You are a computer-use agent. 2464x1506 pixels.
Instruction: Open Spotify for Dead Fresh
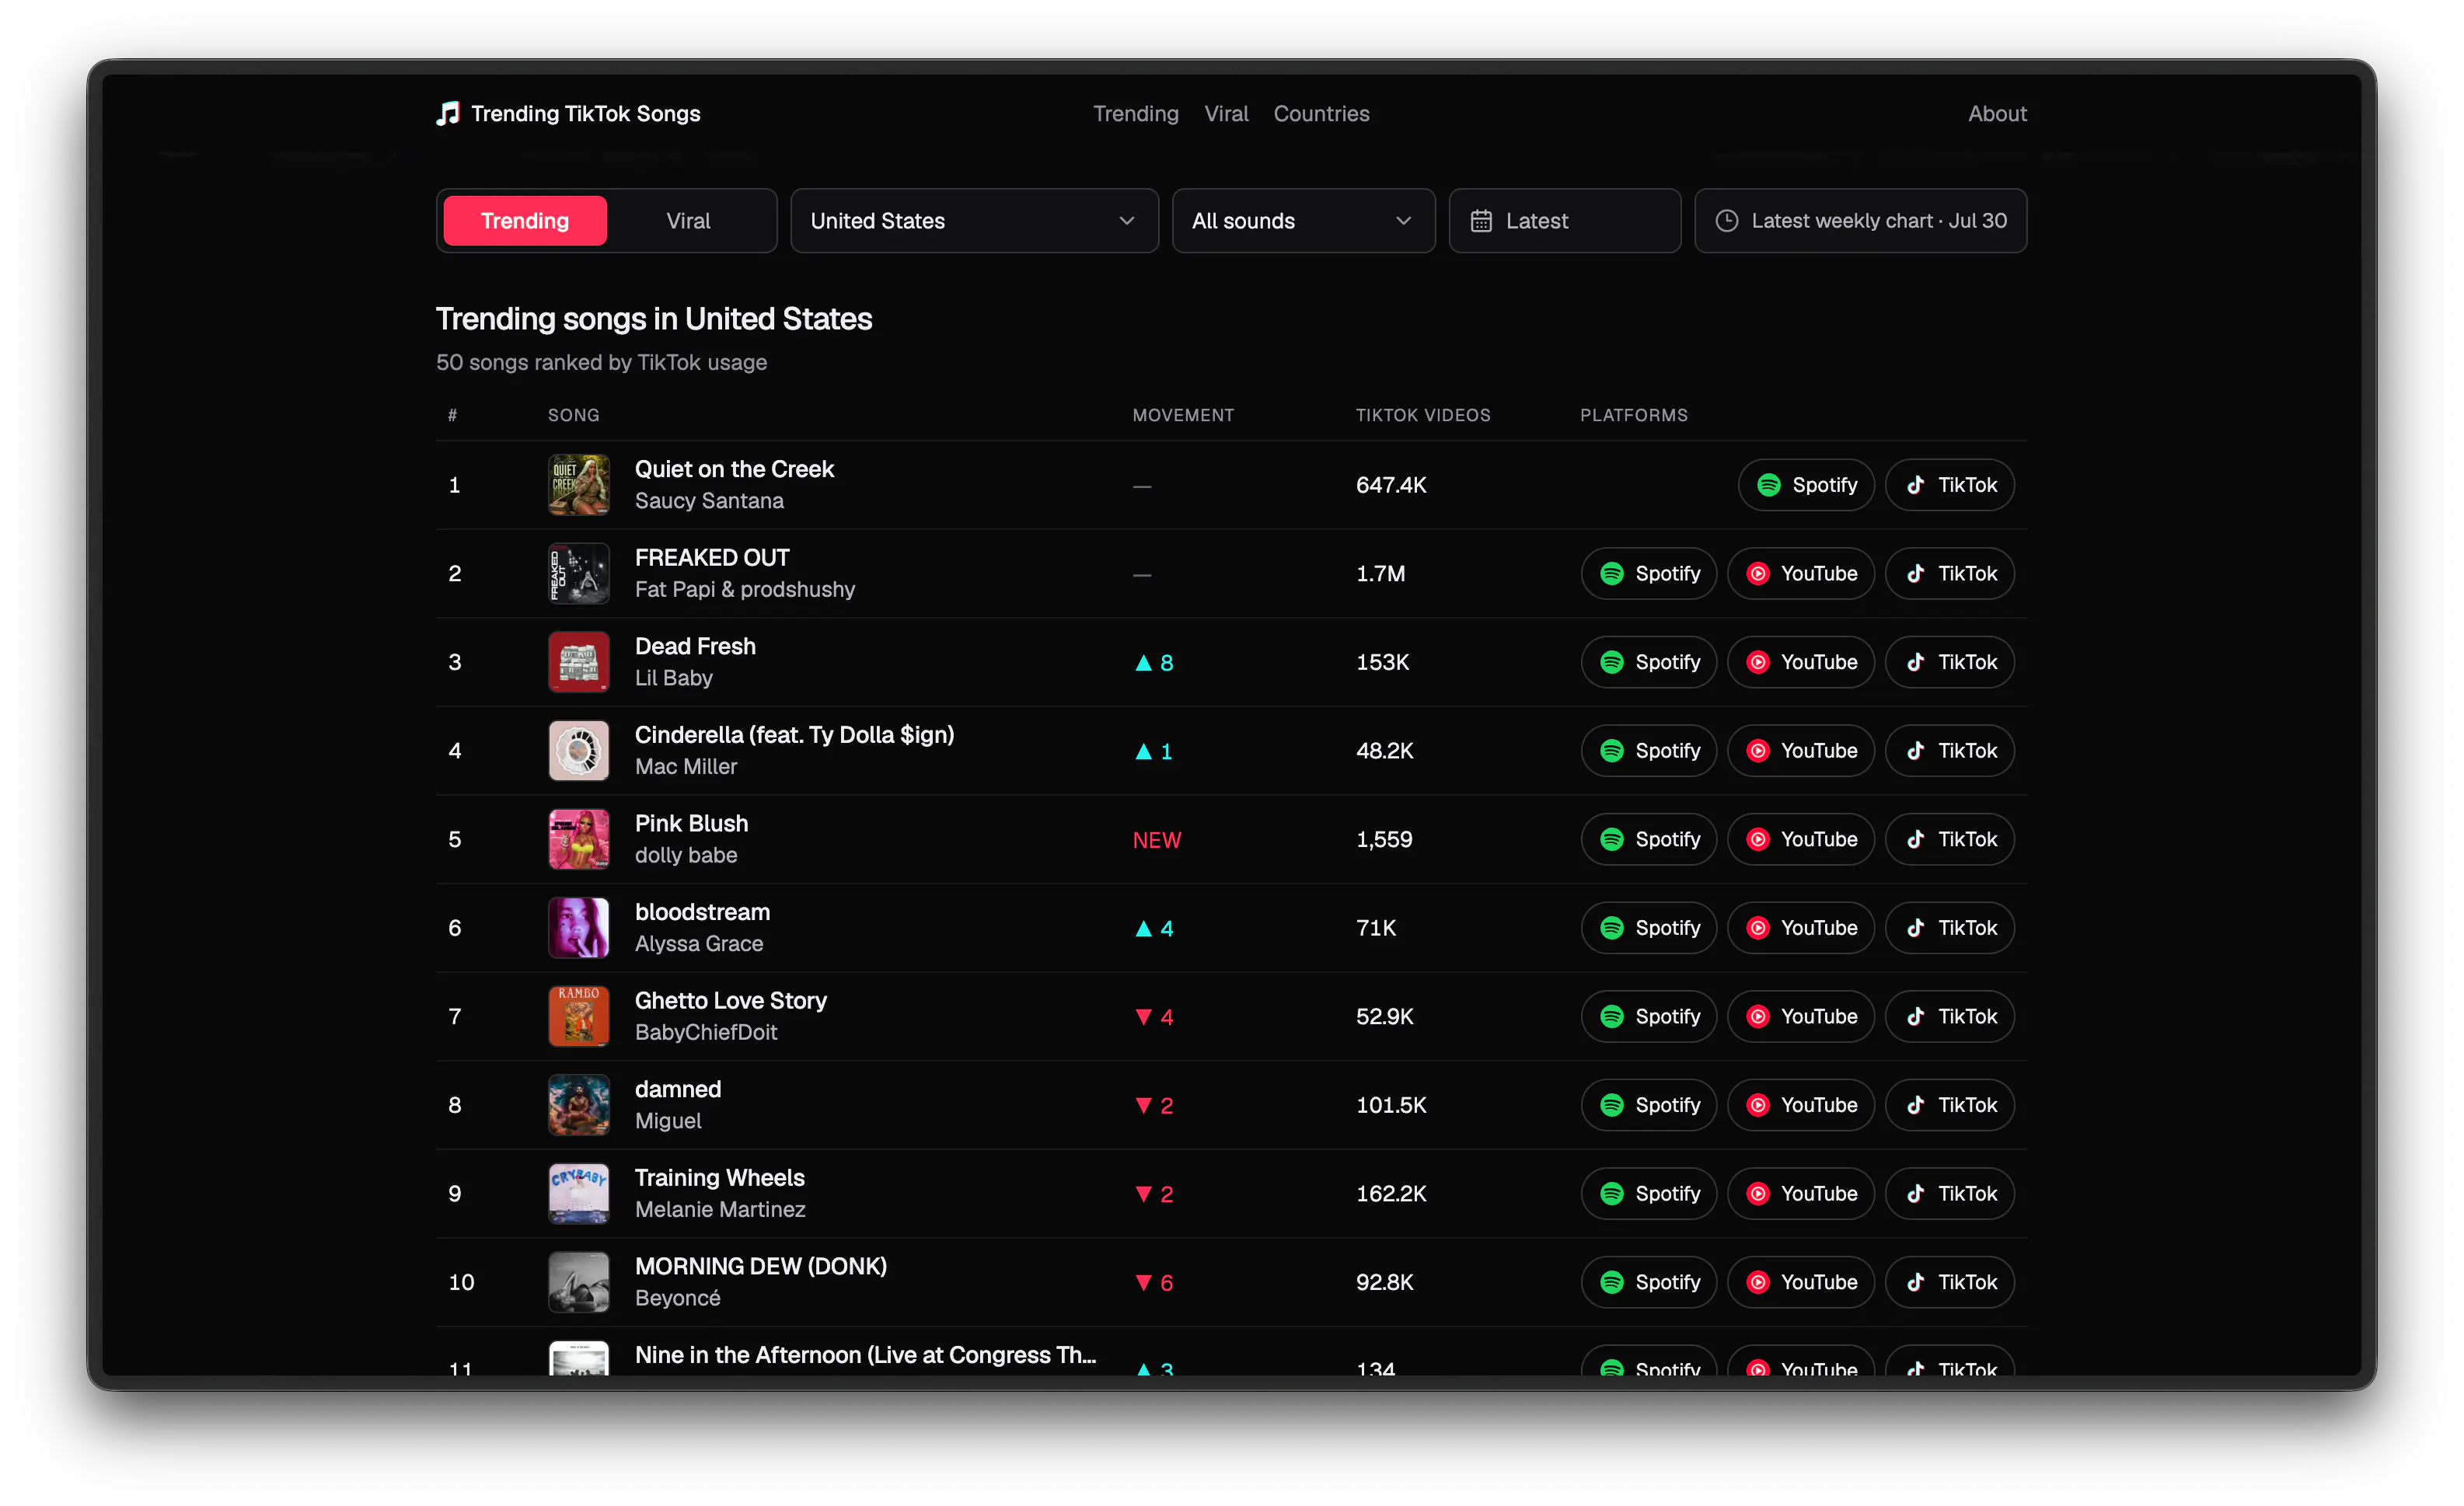[x=1649, y=662]
